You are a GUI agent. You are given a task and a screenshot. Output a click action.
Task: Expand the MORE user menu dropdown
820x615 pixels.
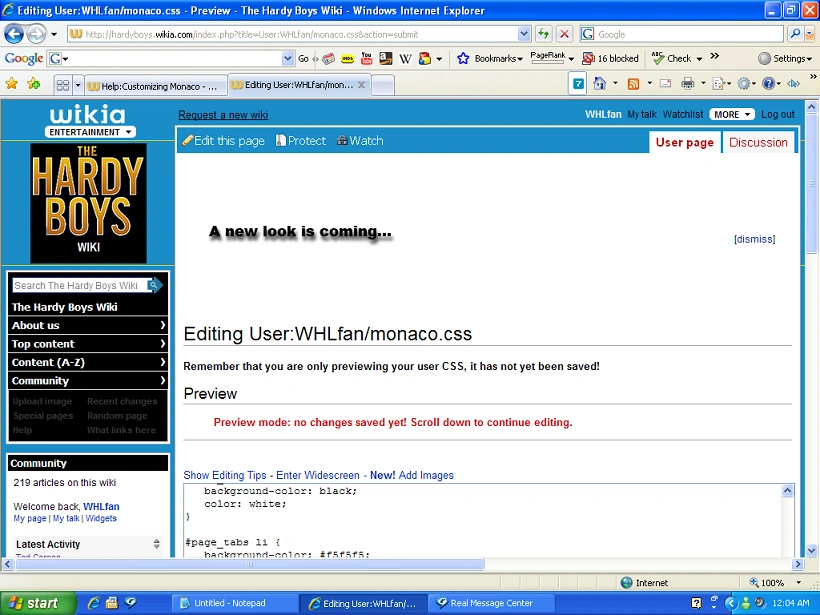pos(732,115)
